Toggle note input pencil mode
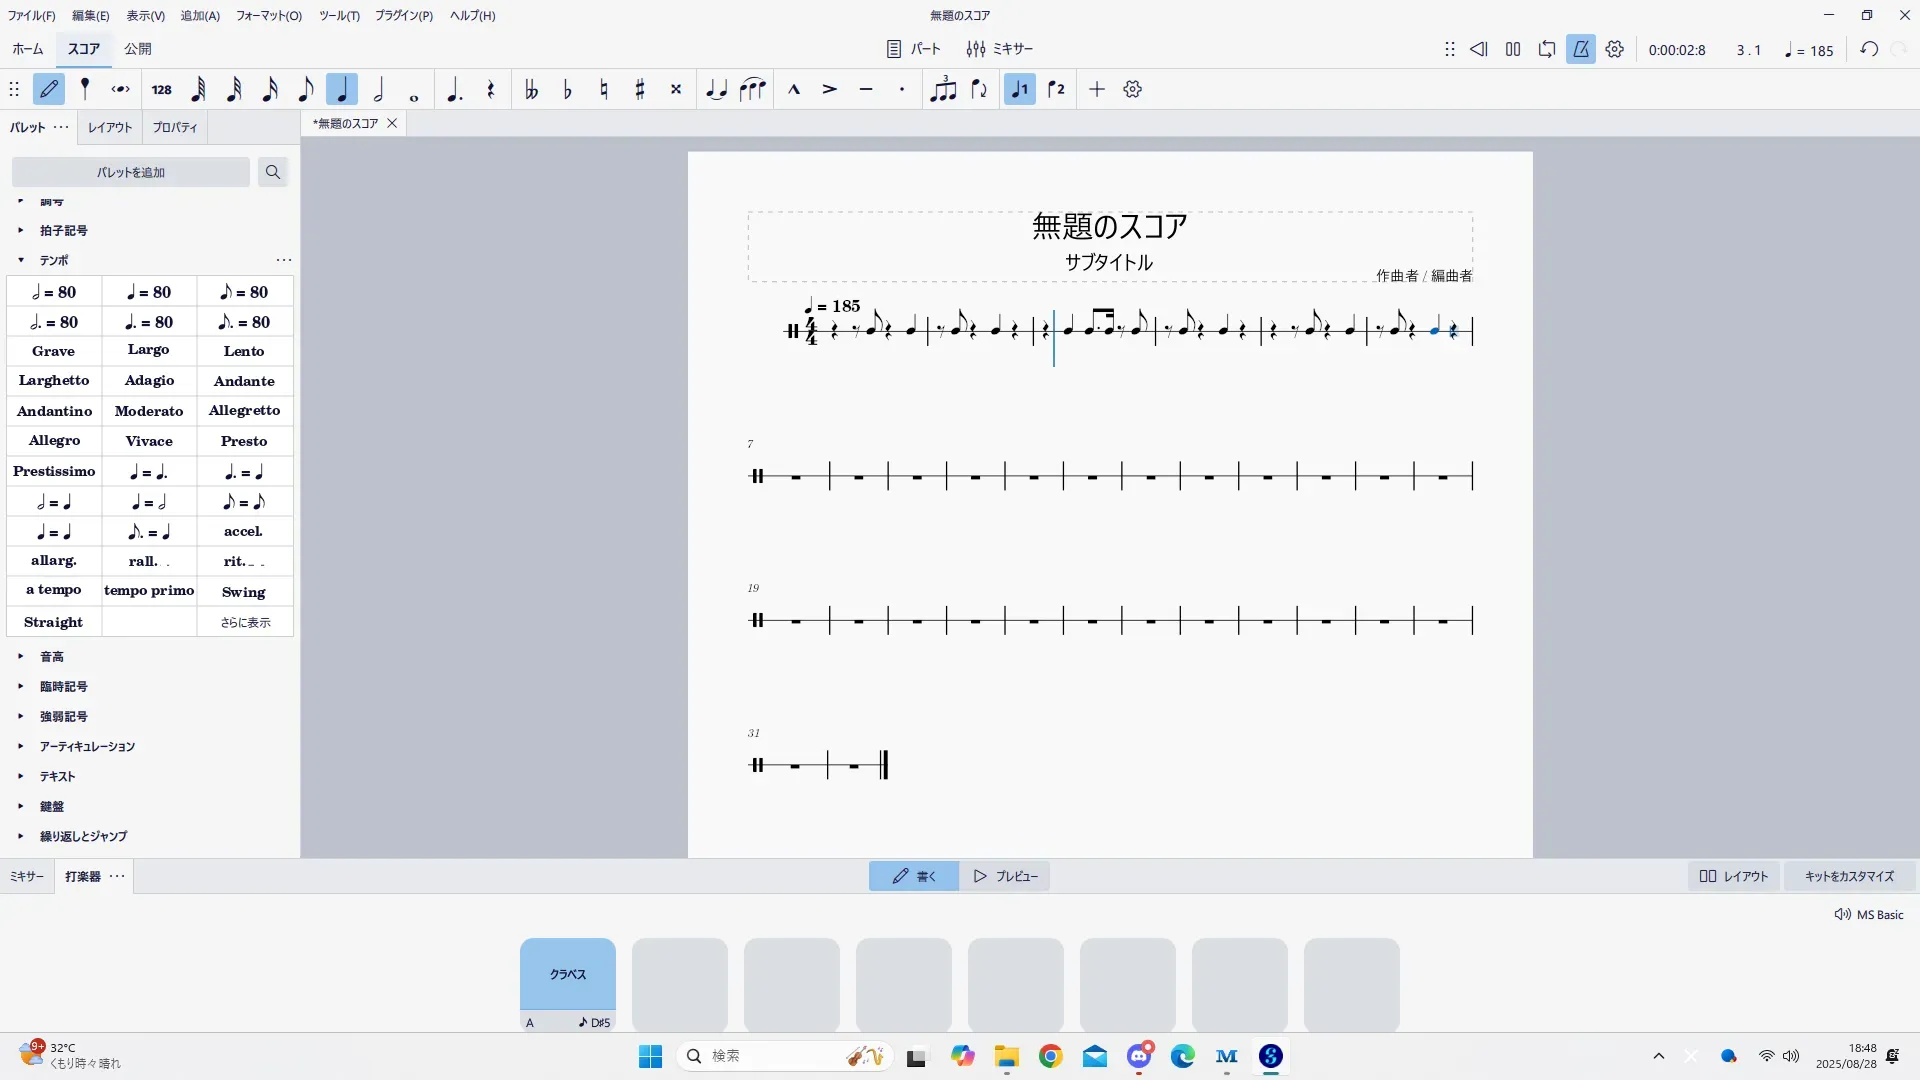The width and height of the screenshot is (1920, 1080). click(49, 90)
